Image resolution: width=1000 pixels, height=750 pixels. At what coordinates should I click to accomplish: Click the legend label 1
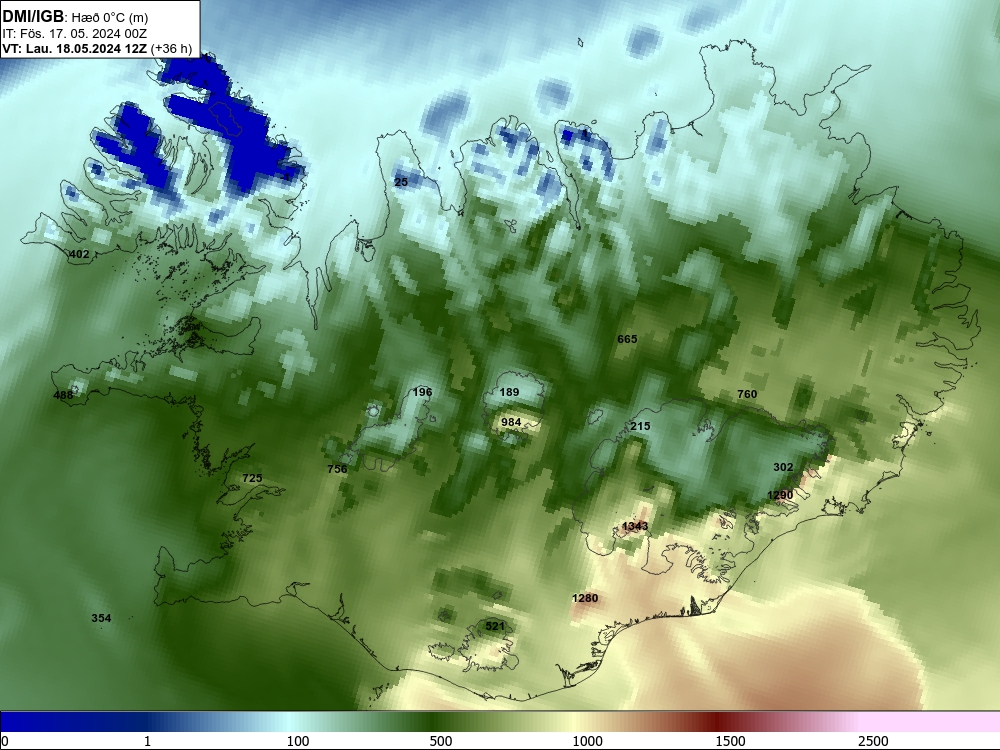[147, 741]
